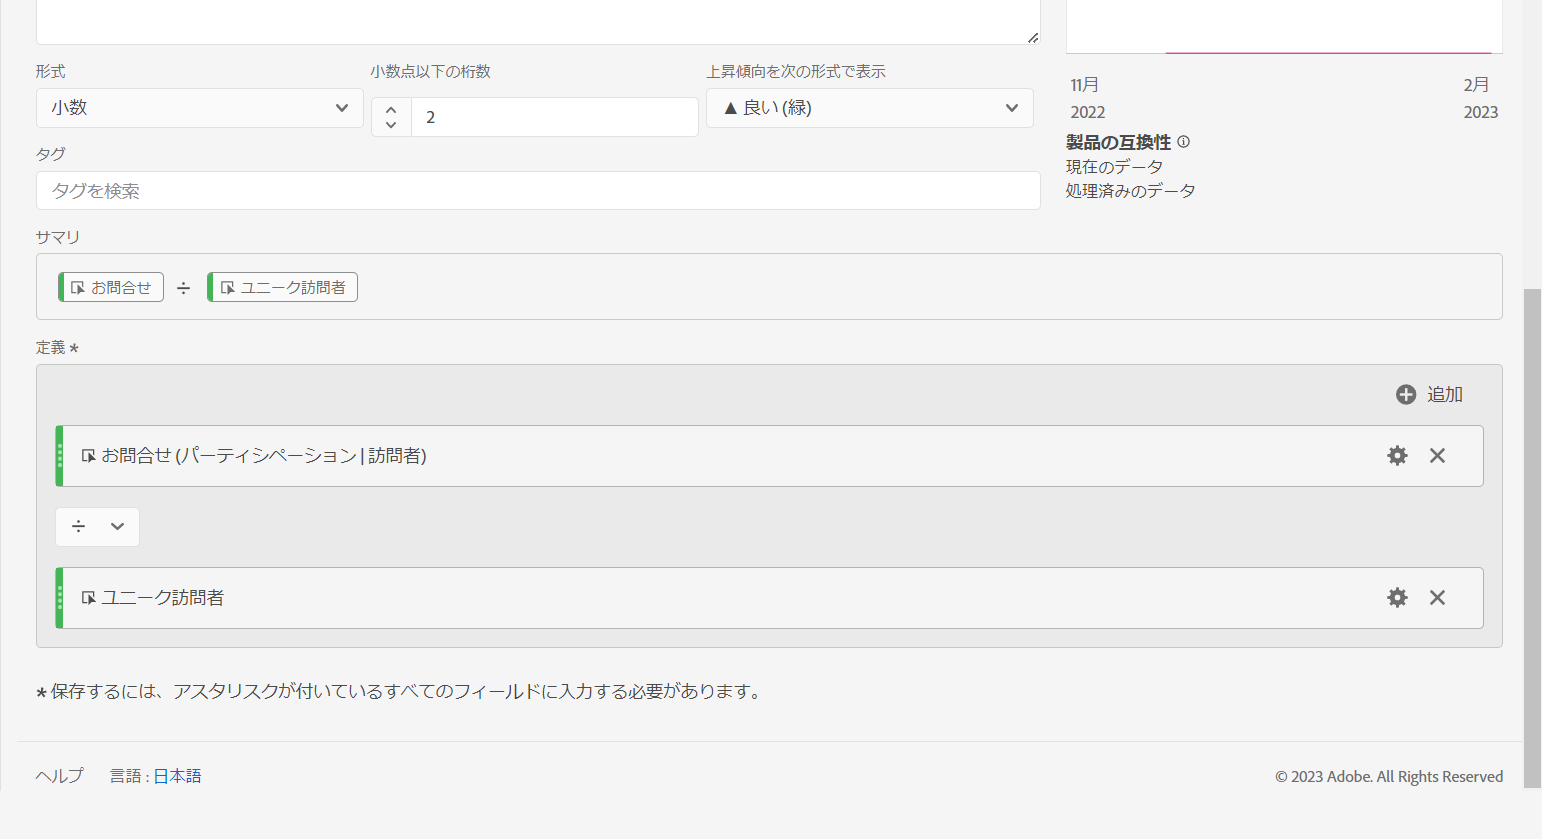
Task: Click the ユニーク訪問者 definition row
Action: (x=769, y=598)
